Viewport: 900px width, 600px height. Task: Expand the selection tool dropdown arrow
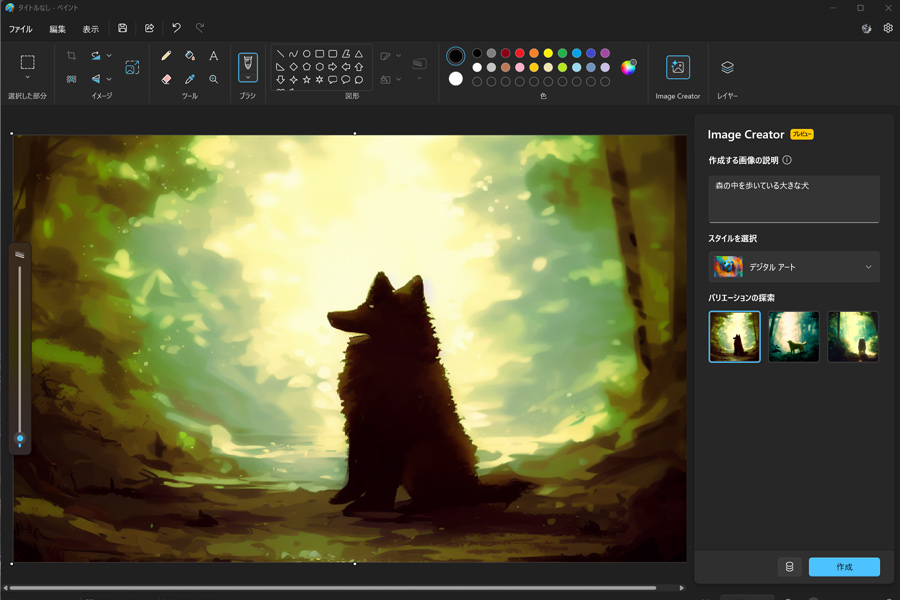(28, 77)
